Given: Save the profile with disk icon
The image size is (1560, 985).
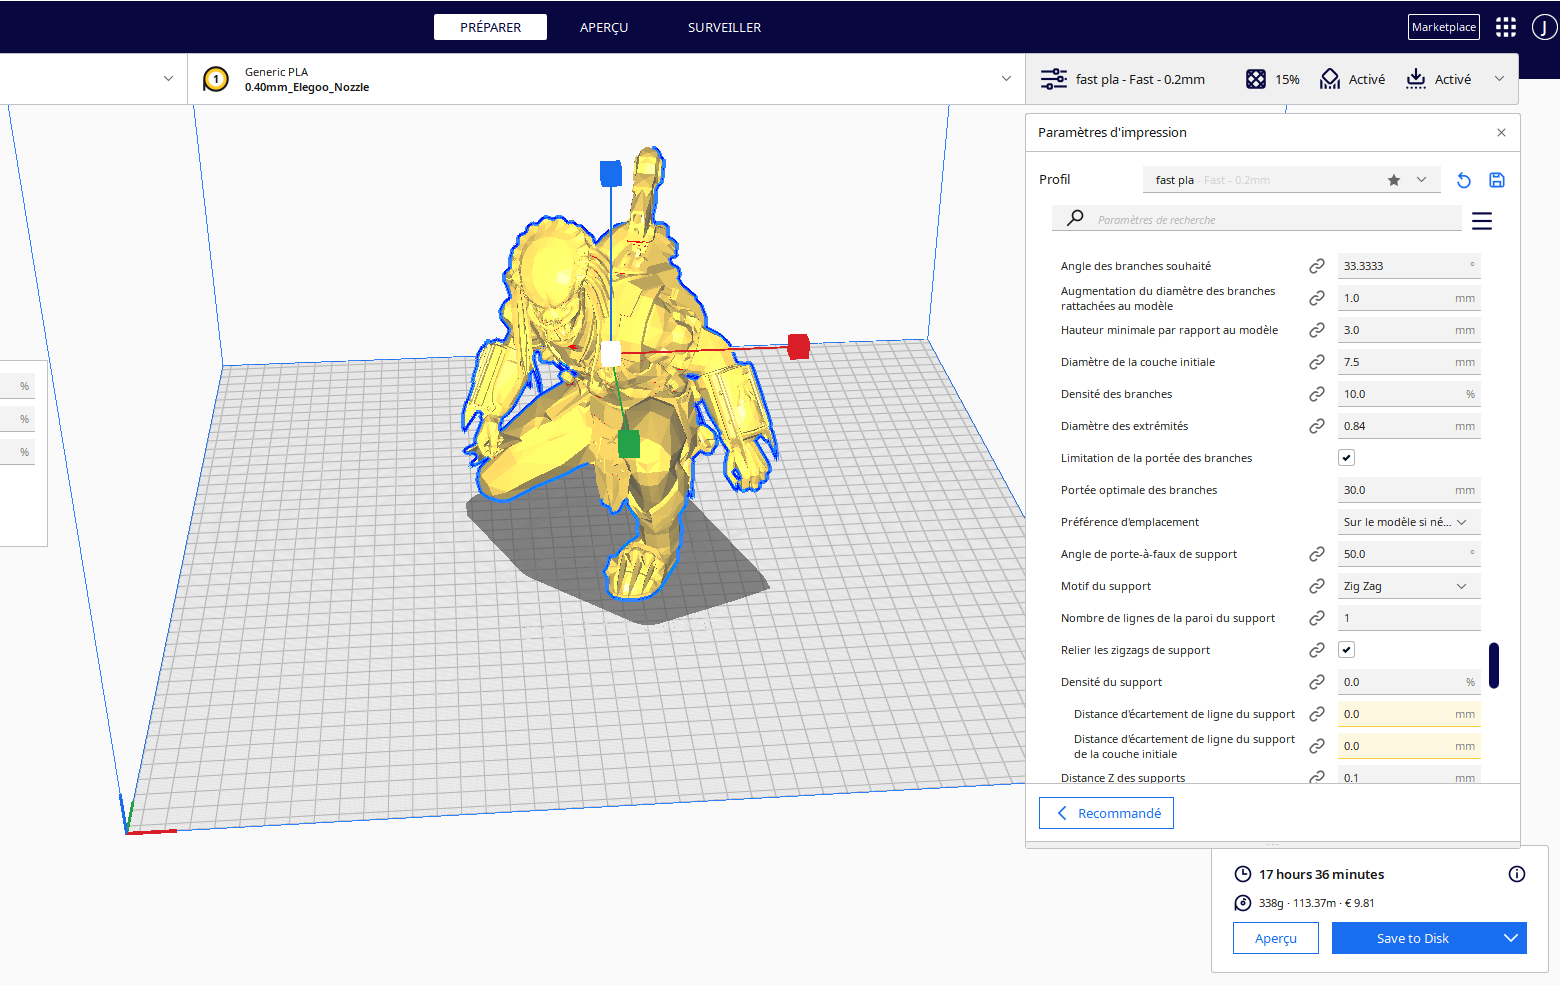Looking at the screenshot, I should point(1497,180).
